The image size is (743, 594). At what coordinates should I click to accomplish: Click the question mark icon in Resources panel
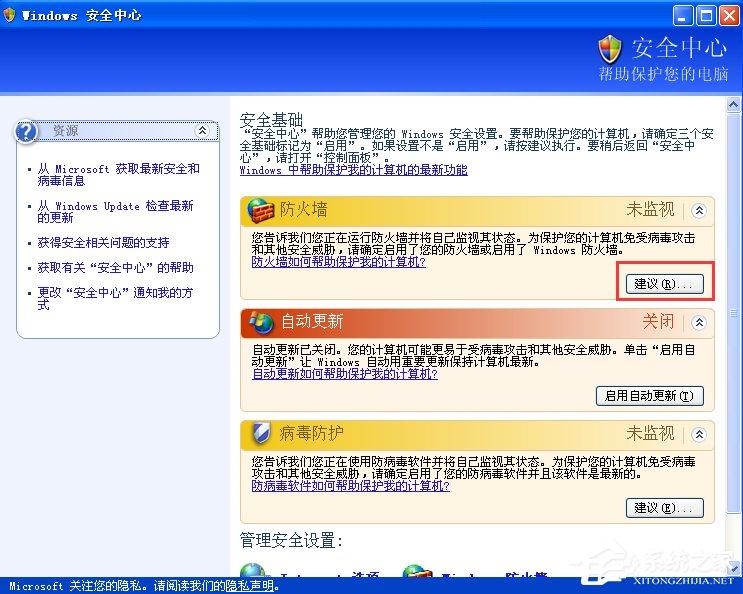tap(28, 131)
